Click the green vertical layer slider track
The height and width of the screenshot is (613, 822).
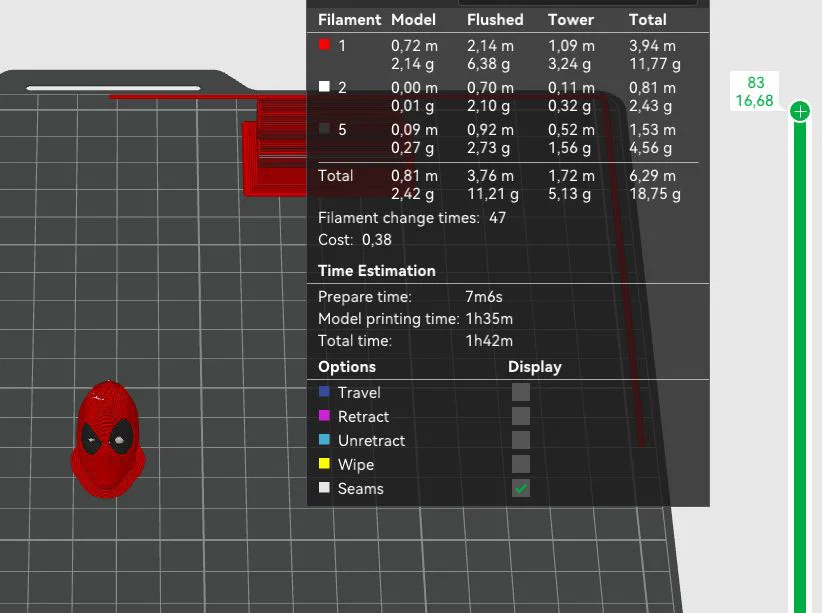pyautogui.click(x=800, y=367)
